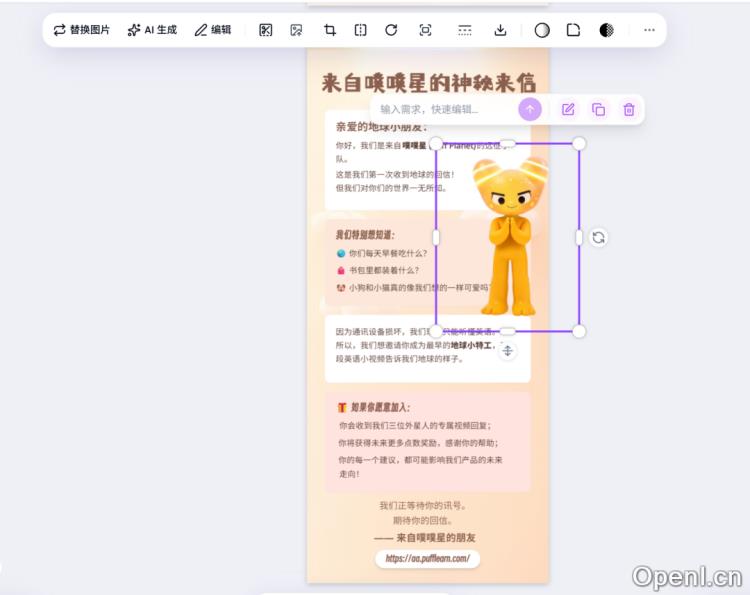Screen dimensions: 750x595
Task: Open the opacity circle icon
Action: coord(542,30)
